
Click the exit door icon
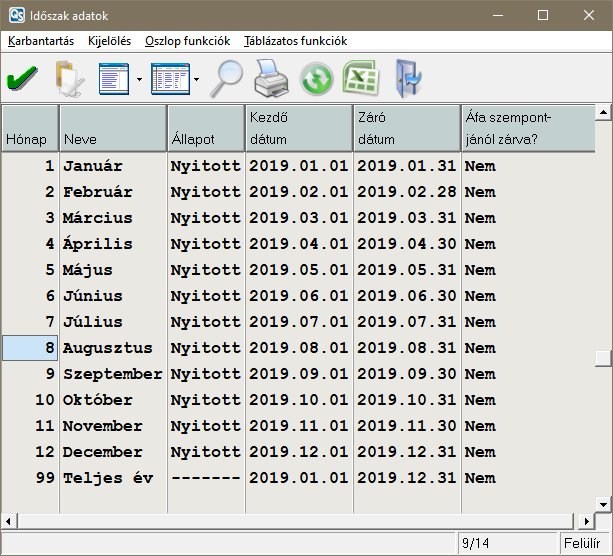tap(408, 77)
